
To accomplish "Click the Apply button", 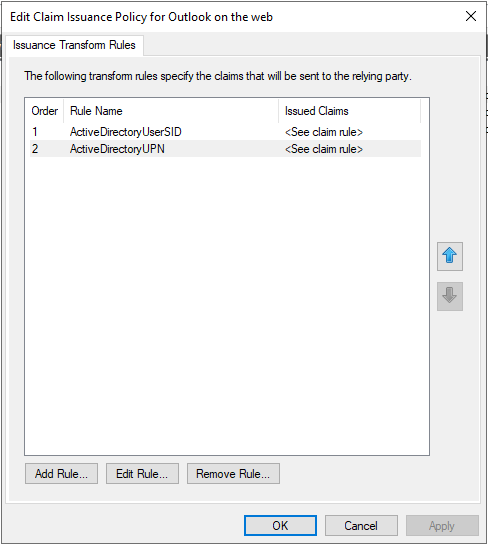I will tap(442, 526).
